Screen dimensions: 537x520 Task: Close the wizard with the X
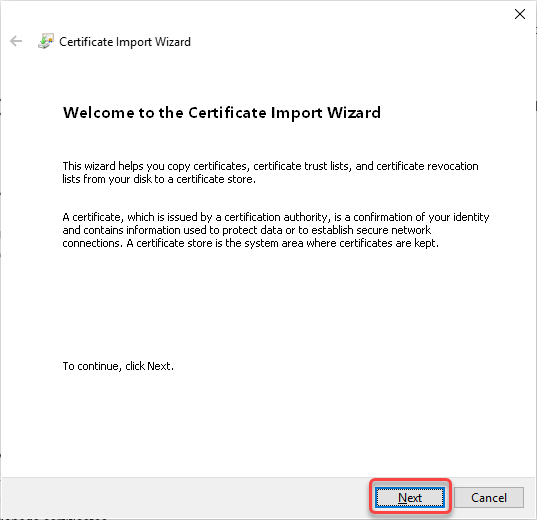click(x=520, y=14)
